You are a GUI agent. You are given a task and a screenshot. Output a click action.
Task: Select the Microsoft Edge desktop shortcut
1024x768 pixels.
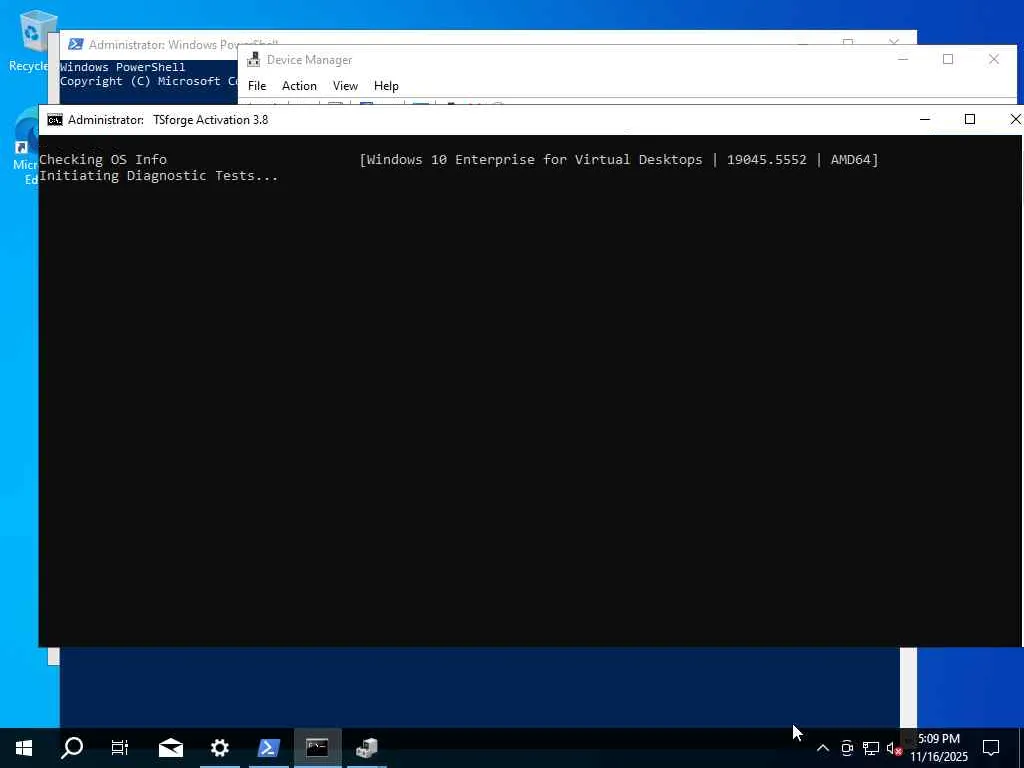[26, 147]
